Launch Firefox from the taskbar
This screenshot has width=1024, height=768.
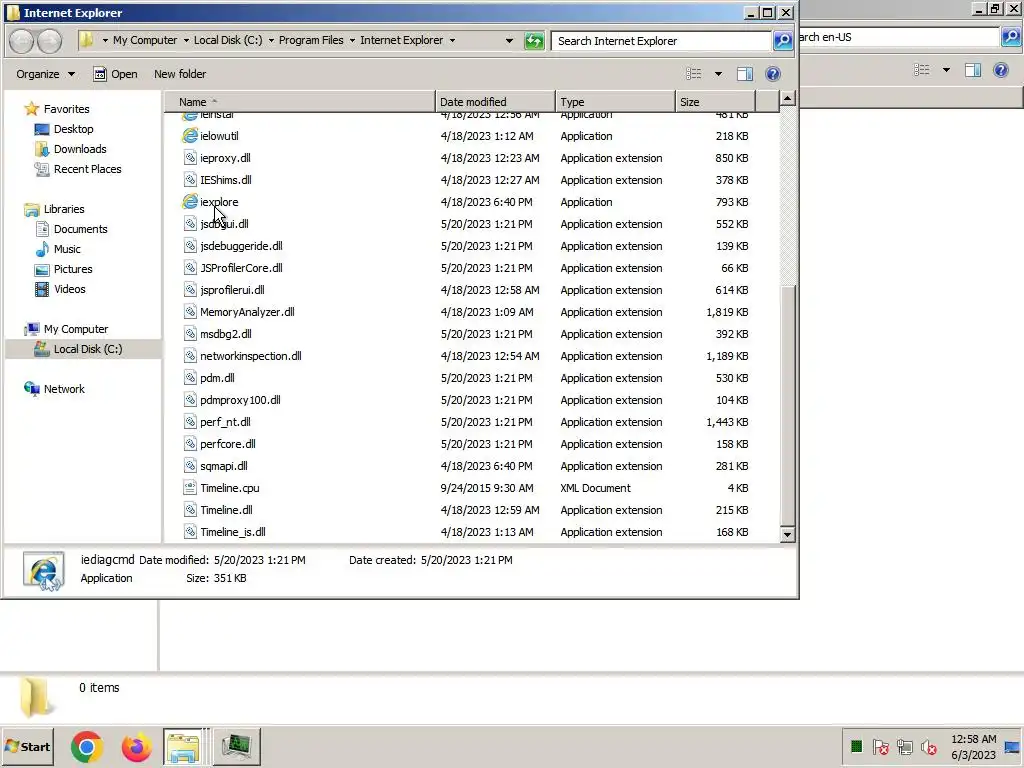coord(136,746)
